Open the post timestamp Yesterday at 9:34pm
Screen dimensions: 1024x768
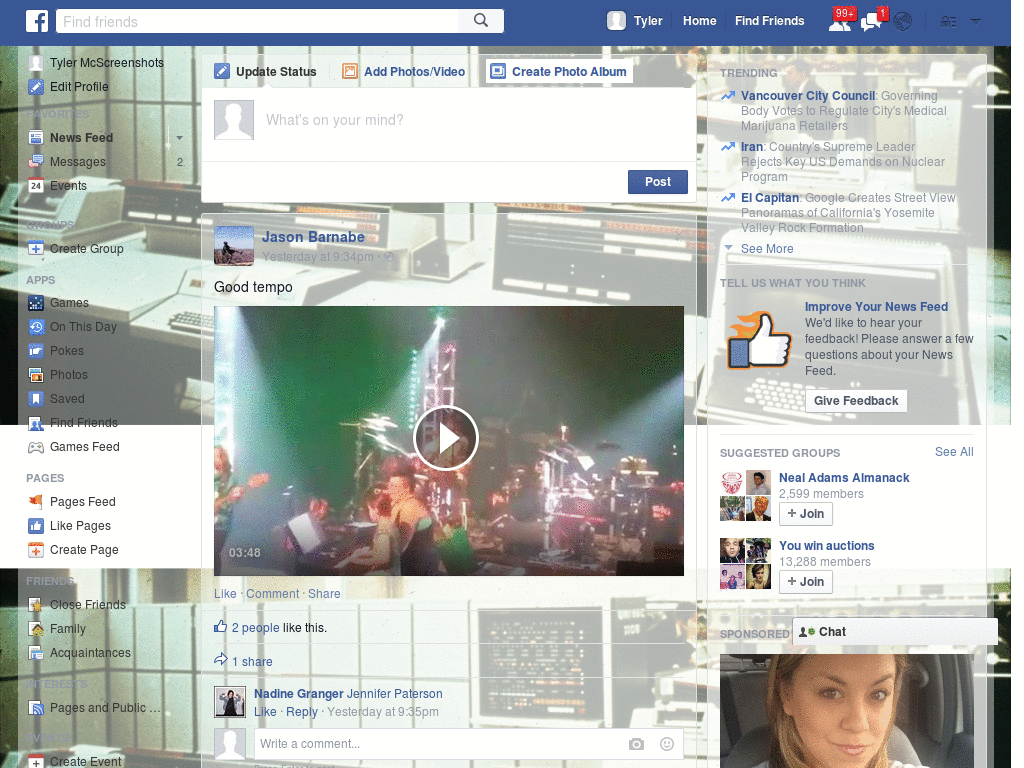pos(318,257)
